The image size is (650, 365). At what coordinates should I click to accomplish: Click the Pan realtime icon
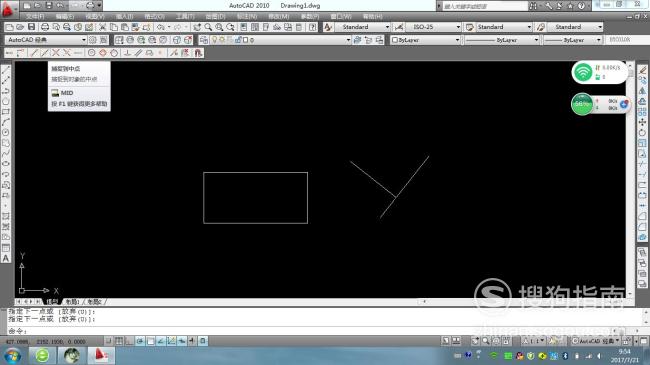coord(197,27)
